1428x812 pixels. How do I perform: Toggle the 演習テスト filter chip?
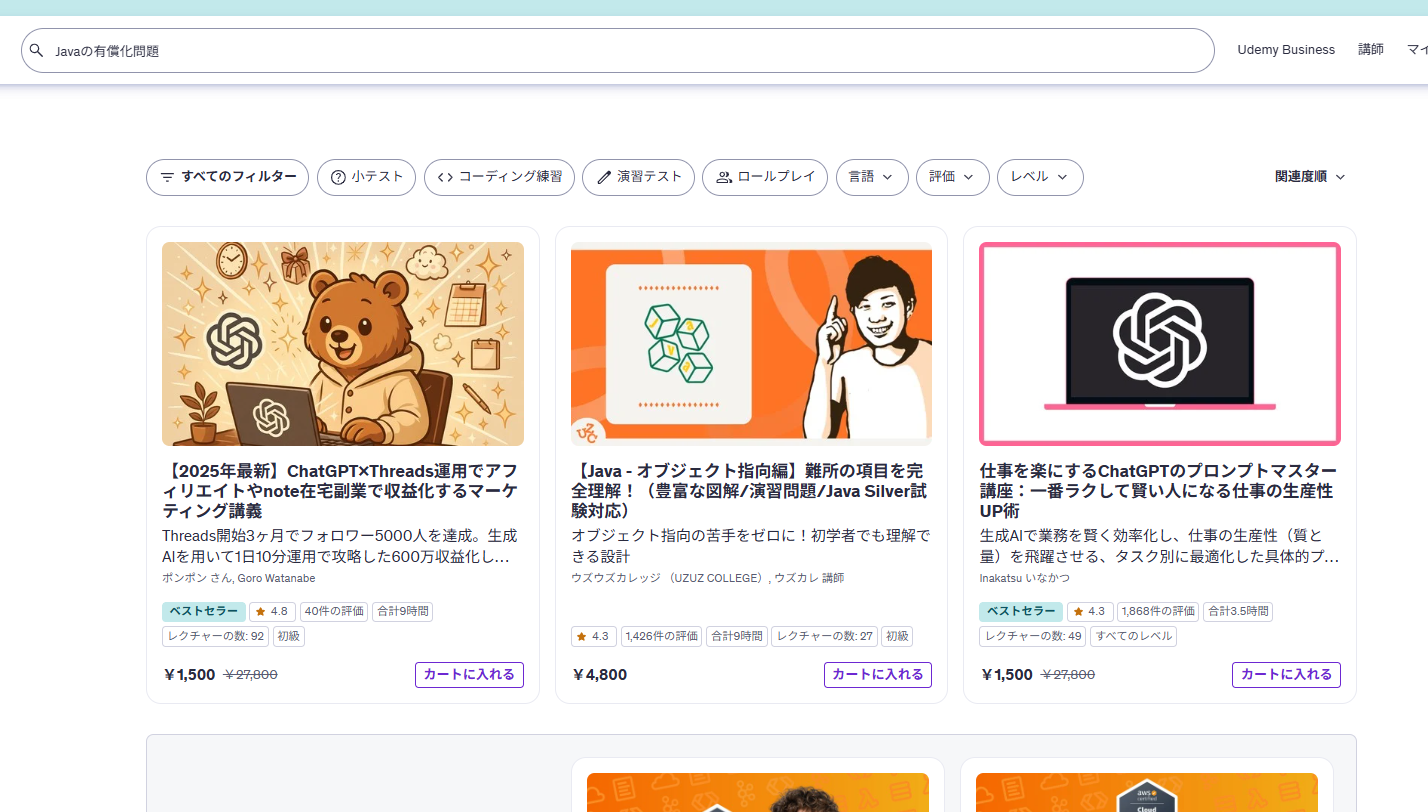click(638, 177)
